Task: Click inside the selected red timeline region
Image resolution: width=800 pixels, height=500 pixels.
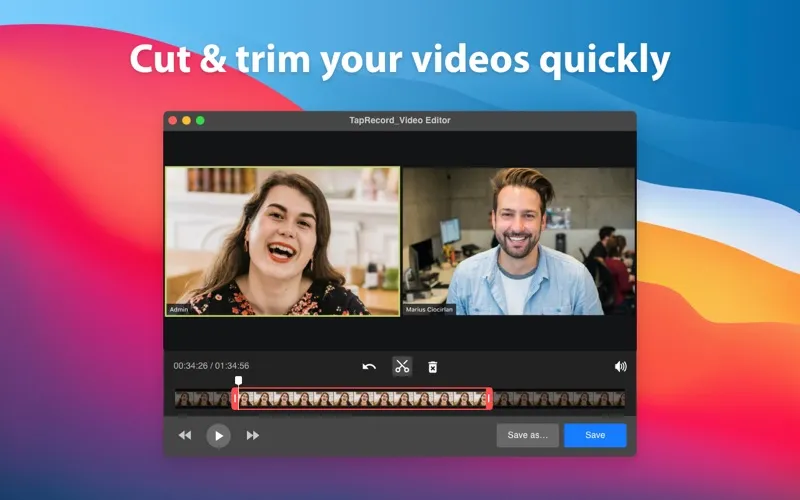Action: (x=362, y=399)
